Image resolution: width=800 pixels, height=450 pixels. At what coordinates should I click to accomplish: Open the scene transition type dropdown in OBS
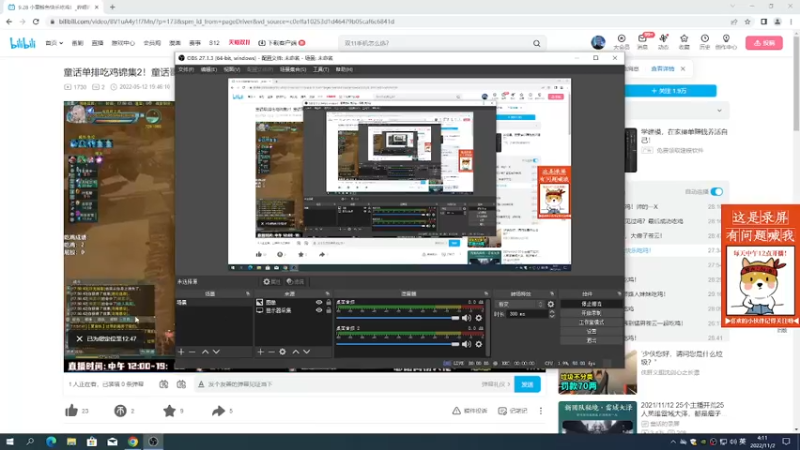pos(520,304)
